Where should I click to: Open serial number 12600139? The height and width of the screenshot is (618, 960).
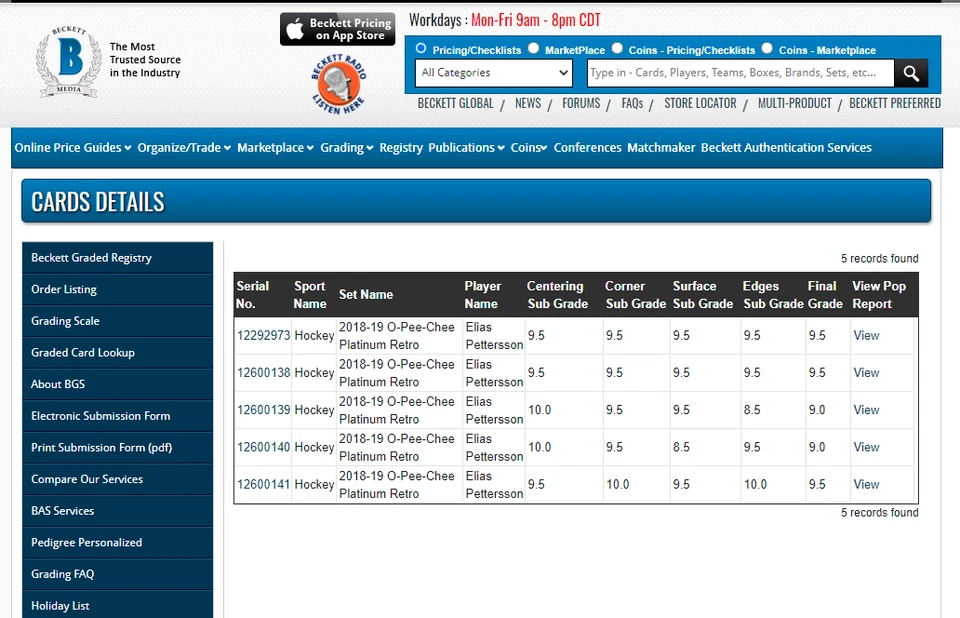(x=263, y=410)
